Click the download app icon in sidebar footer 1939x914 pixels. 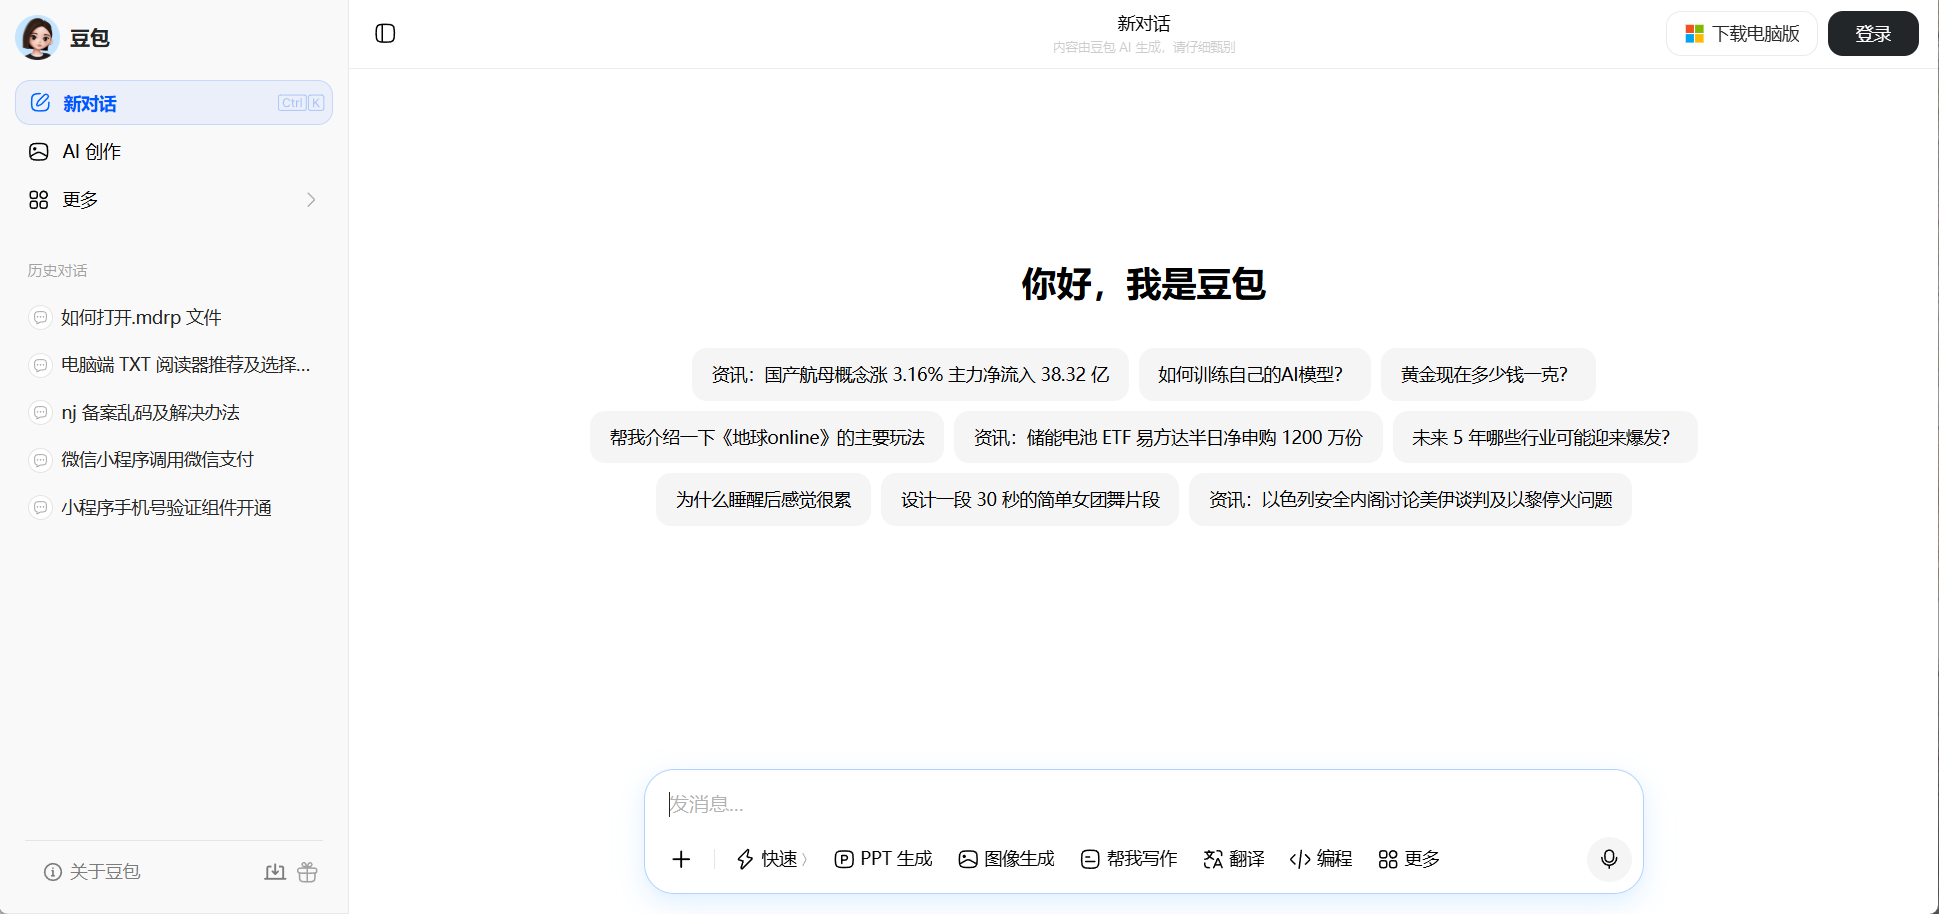pyautogui.click(x=275, y=872)
